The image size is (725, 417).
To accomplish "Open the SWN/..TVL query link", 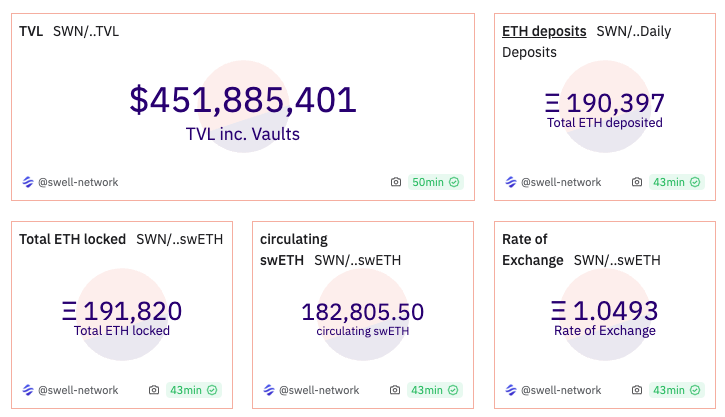I will 86,31.
